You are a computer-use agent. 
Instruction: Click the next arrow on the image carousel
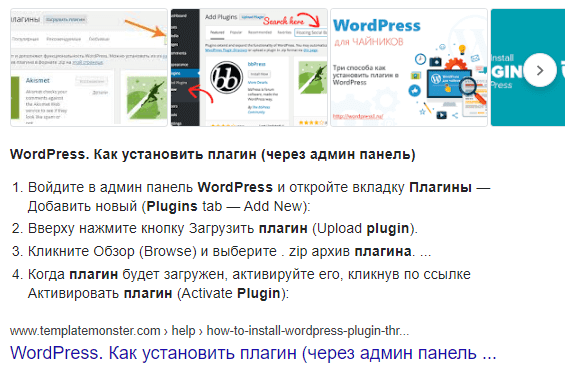click(x=539, y=70)
